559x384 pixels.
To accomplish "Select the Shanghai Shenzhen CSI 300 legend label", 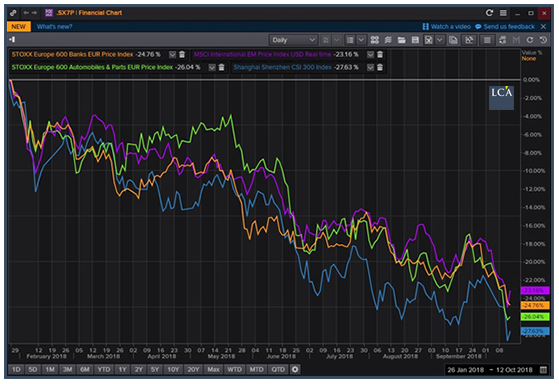I will tap(282, 67).
